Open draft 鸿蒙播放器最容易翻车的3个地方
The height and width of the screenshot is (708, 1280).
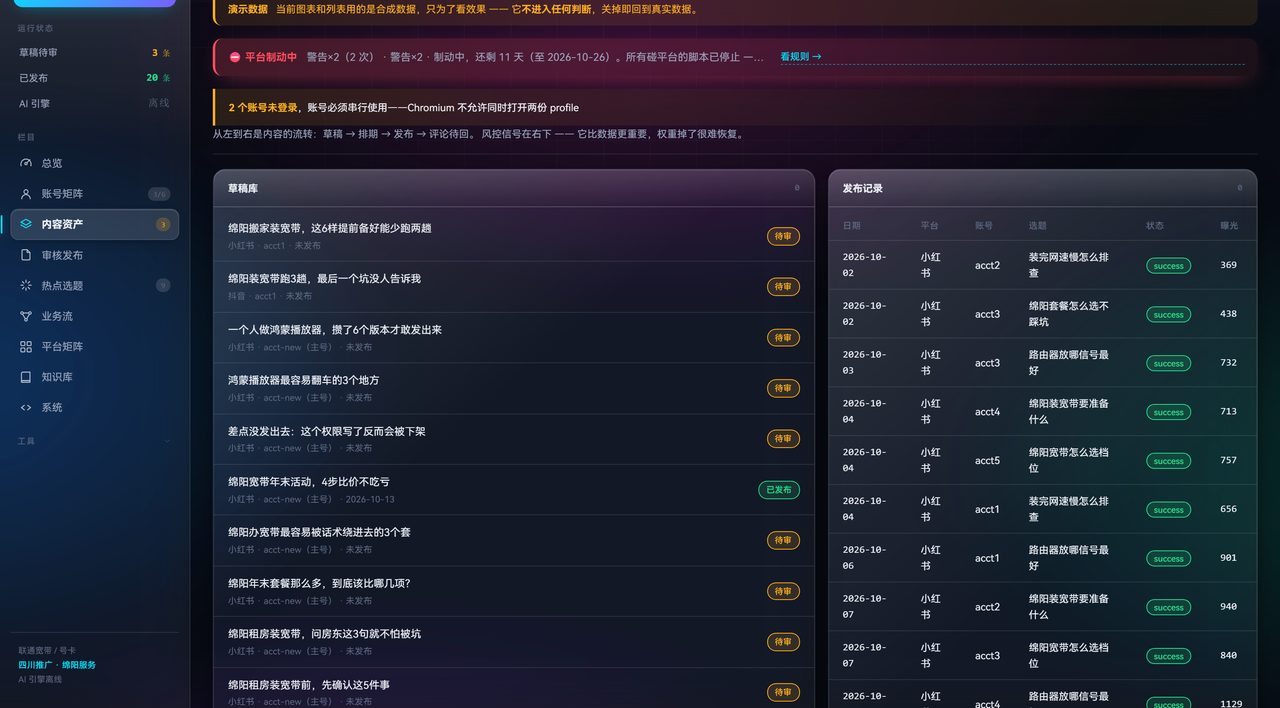click(304, 380)
